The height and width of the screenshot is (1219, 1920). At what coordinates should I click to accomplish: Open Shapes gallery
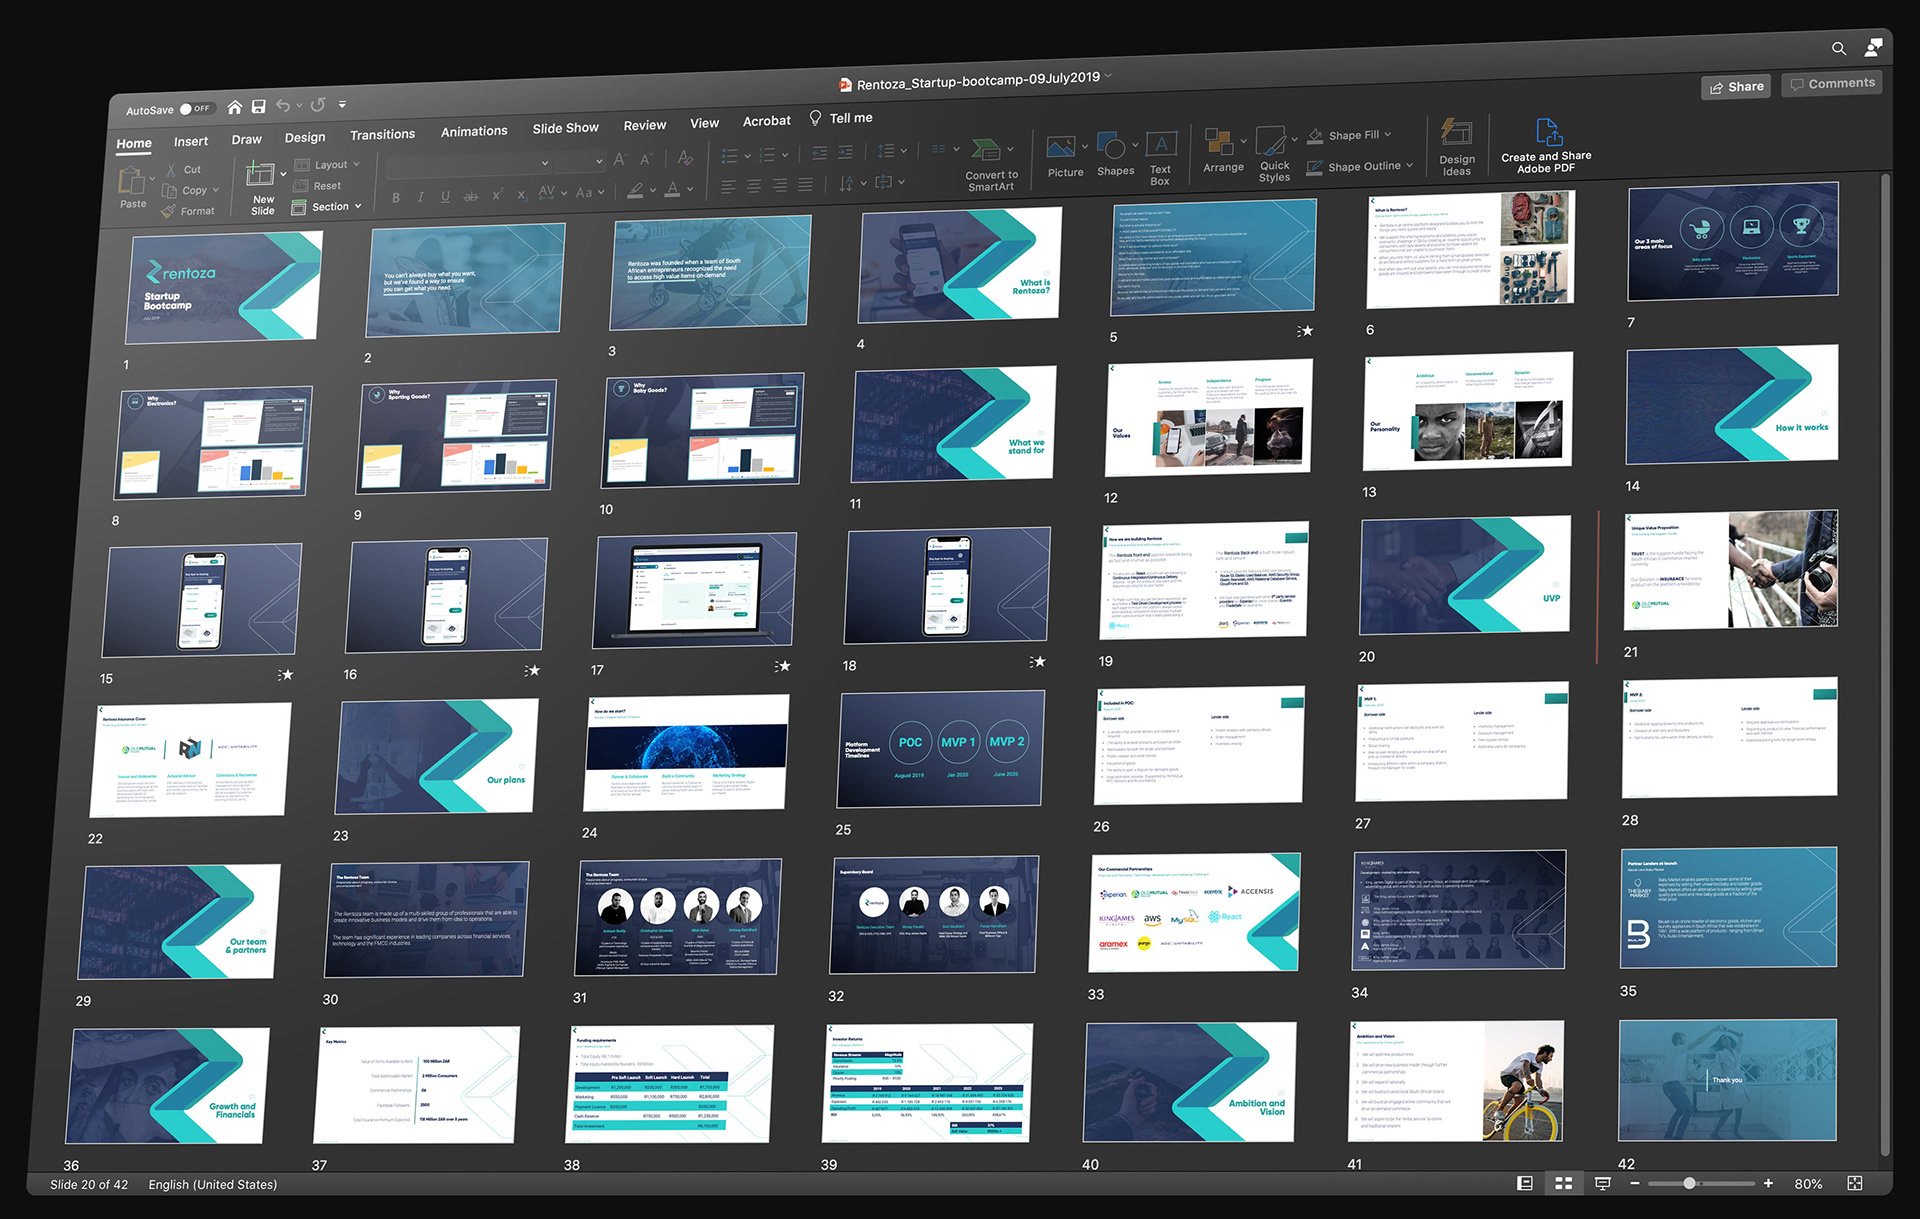pos(1116,155)
